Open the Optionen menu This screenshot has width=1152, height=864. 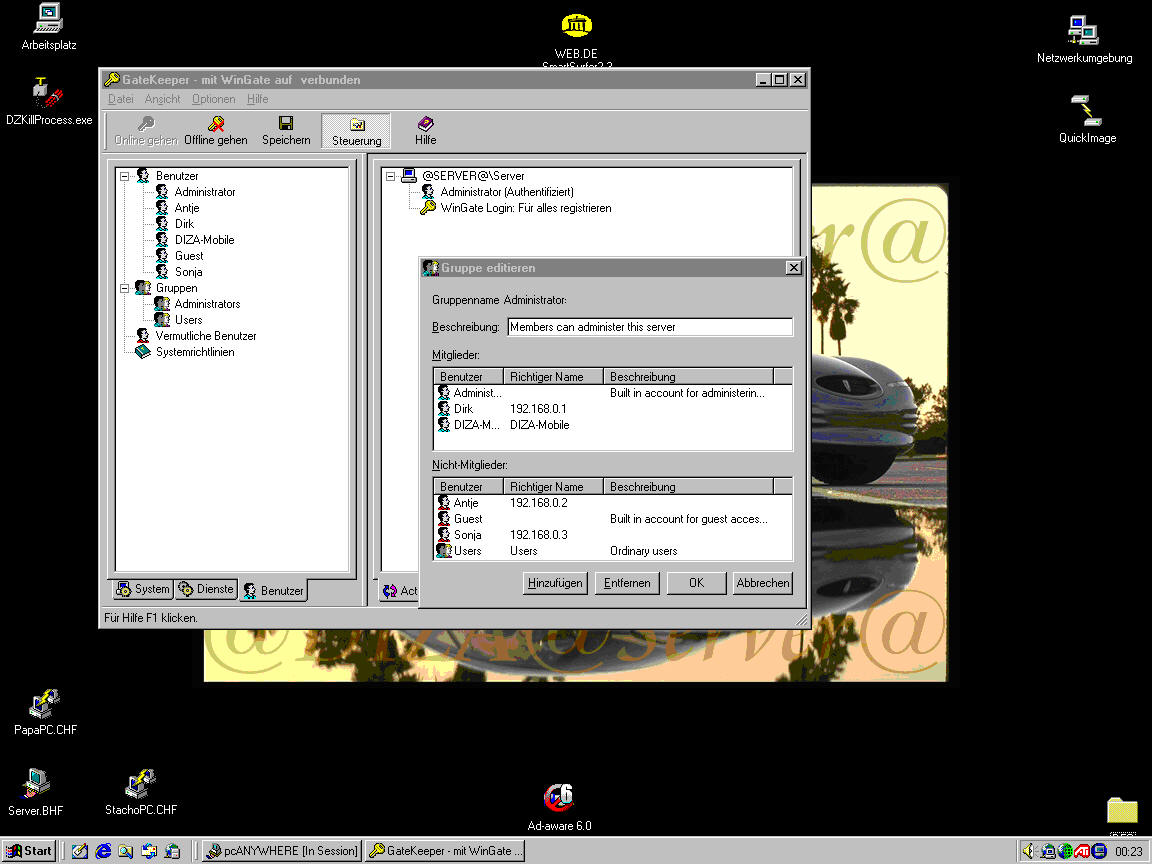tap(213, 99)
